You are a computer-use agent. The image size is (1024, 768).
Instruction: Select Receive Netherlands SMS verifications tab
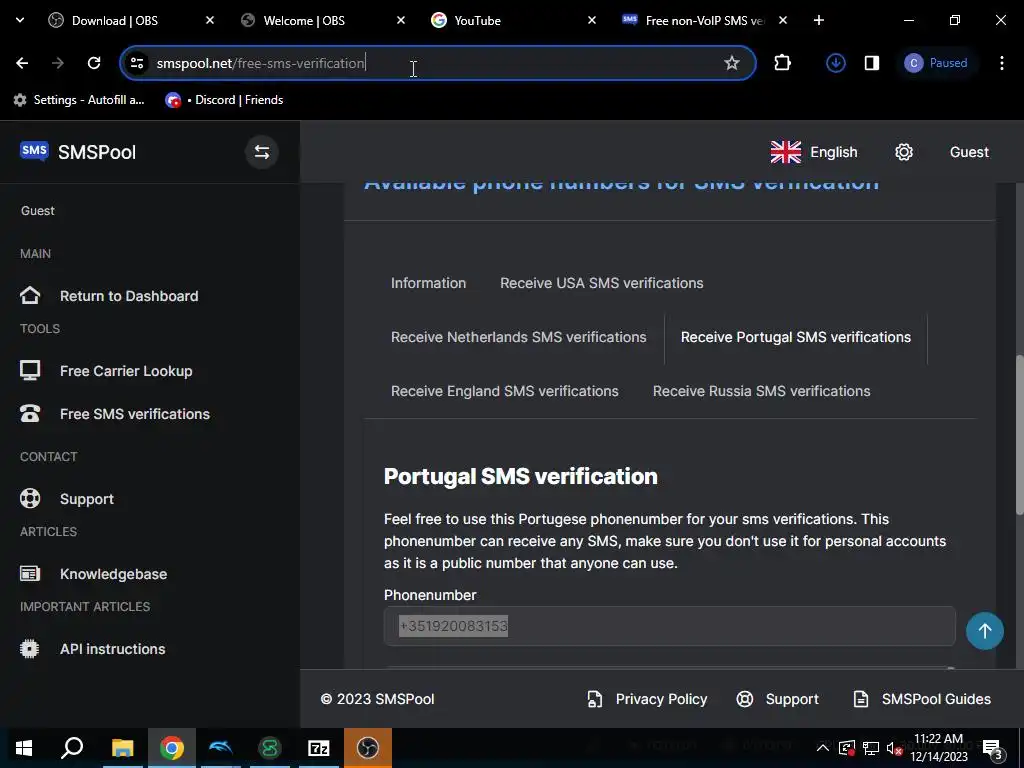[519, 337]
